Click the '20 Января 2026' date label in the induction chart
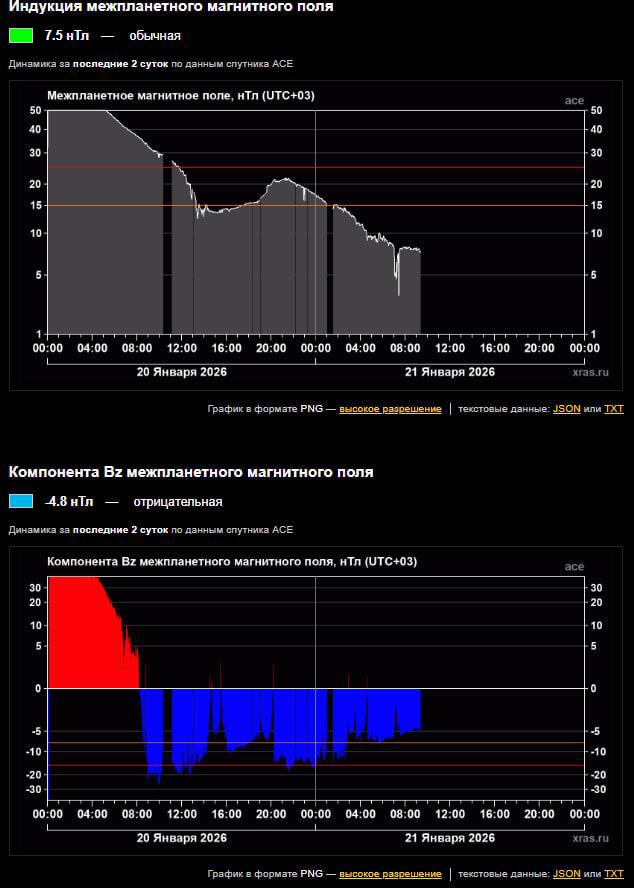 coord(181,371)
